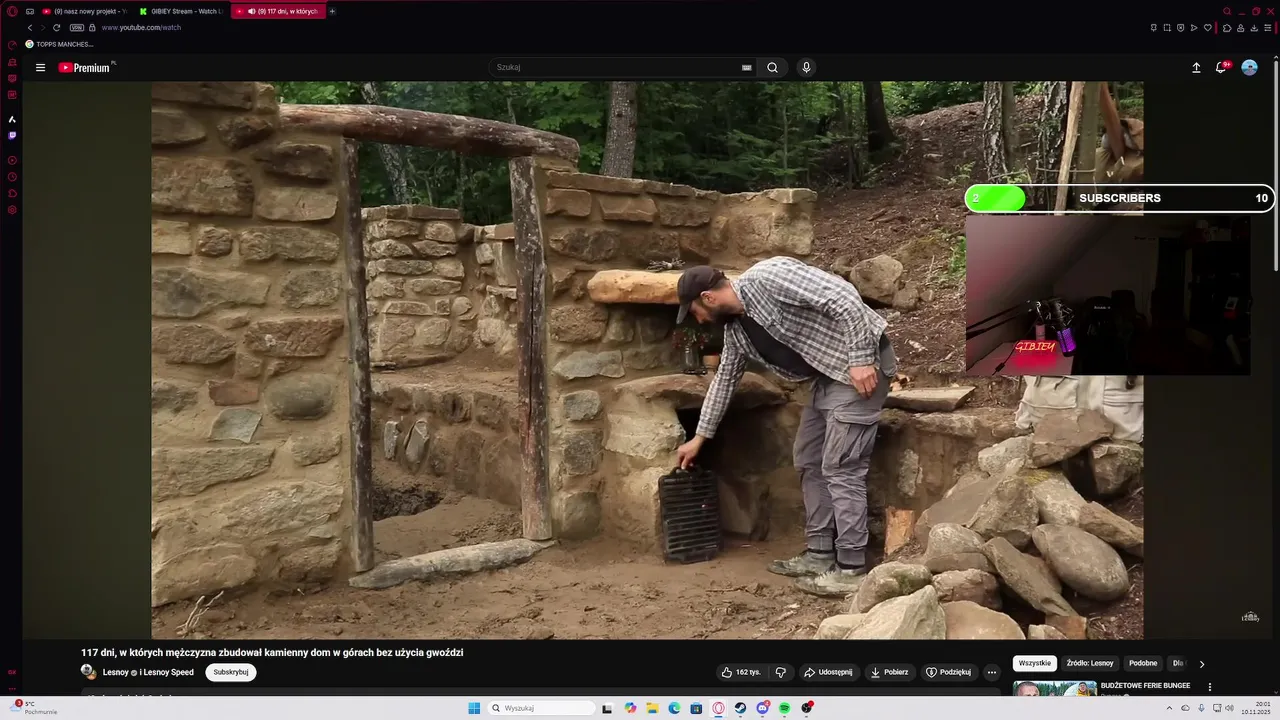This screenshot has height=720, width=1280.
Task: Open YouTube notifications bell
Action: click(1221, 68)
